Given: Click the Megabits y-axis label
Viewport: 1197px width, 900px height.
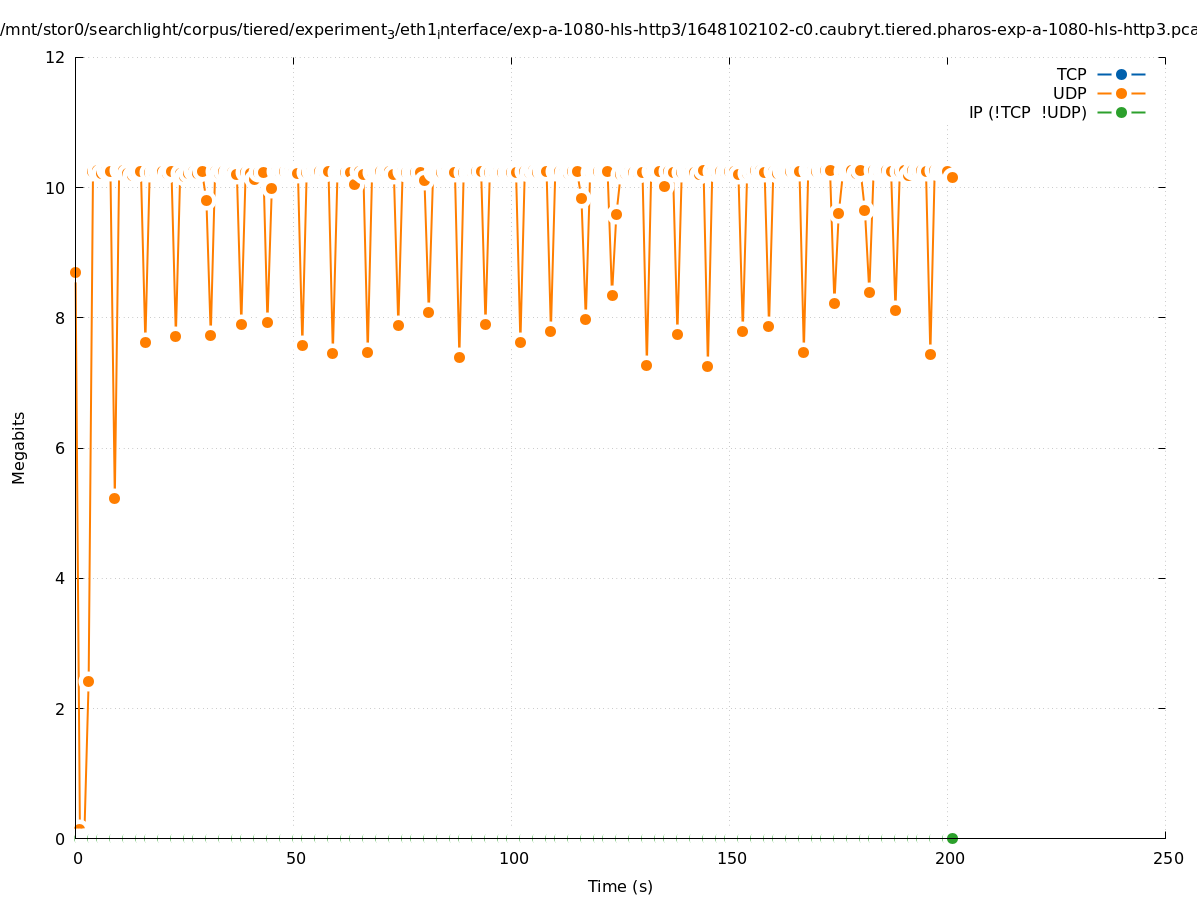Looking at the screenshot, I should coord(19,447).
